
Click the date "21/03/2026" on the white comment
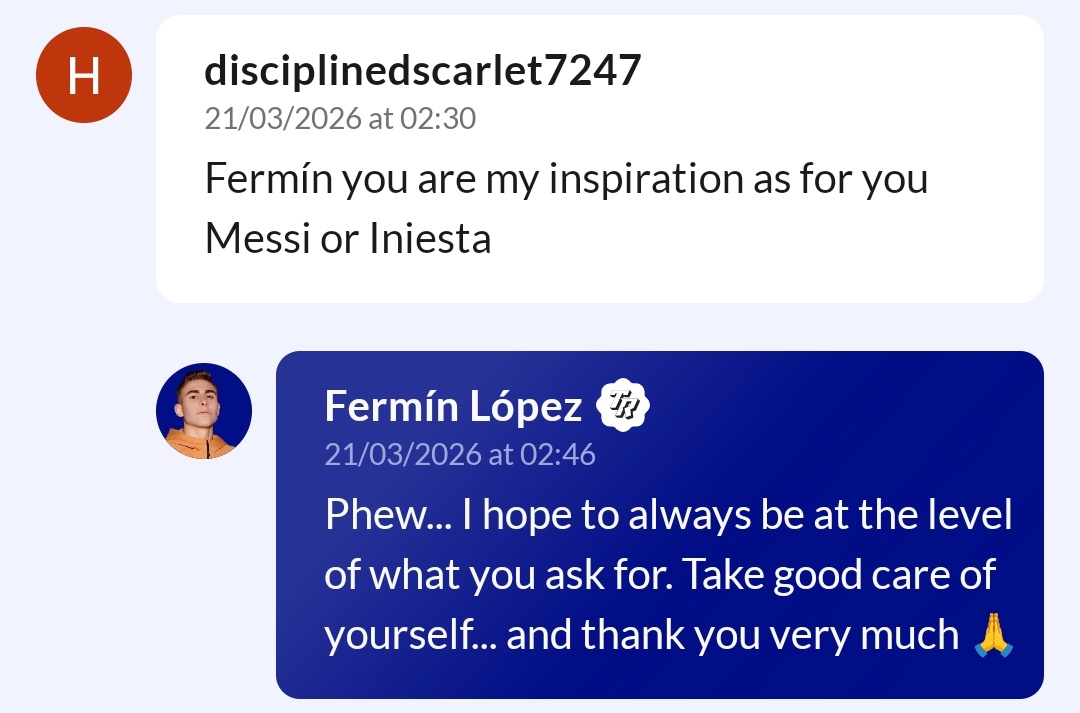[282, 119]
